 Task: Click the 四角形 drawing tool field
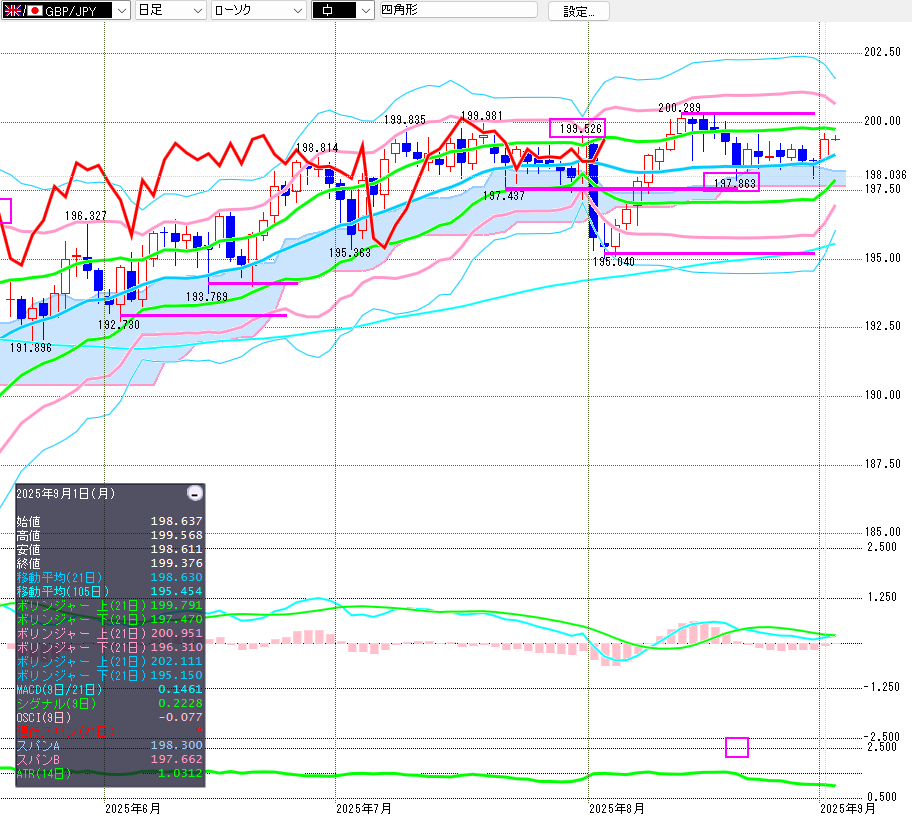458,10
